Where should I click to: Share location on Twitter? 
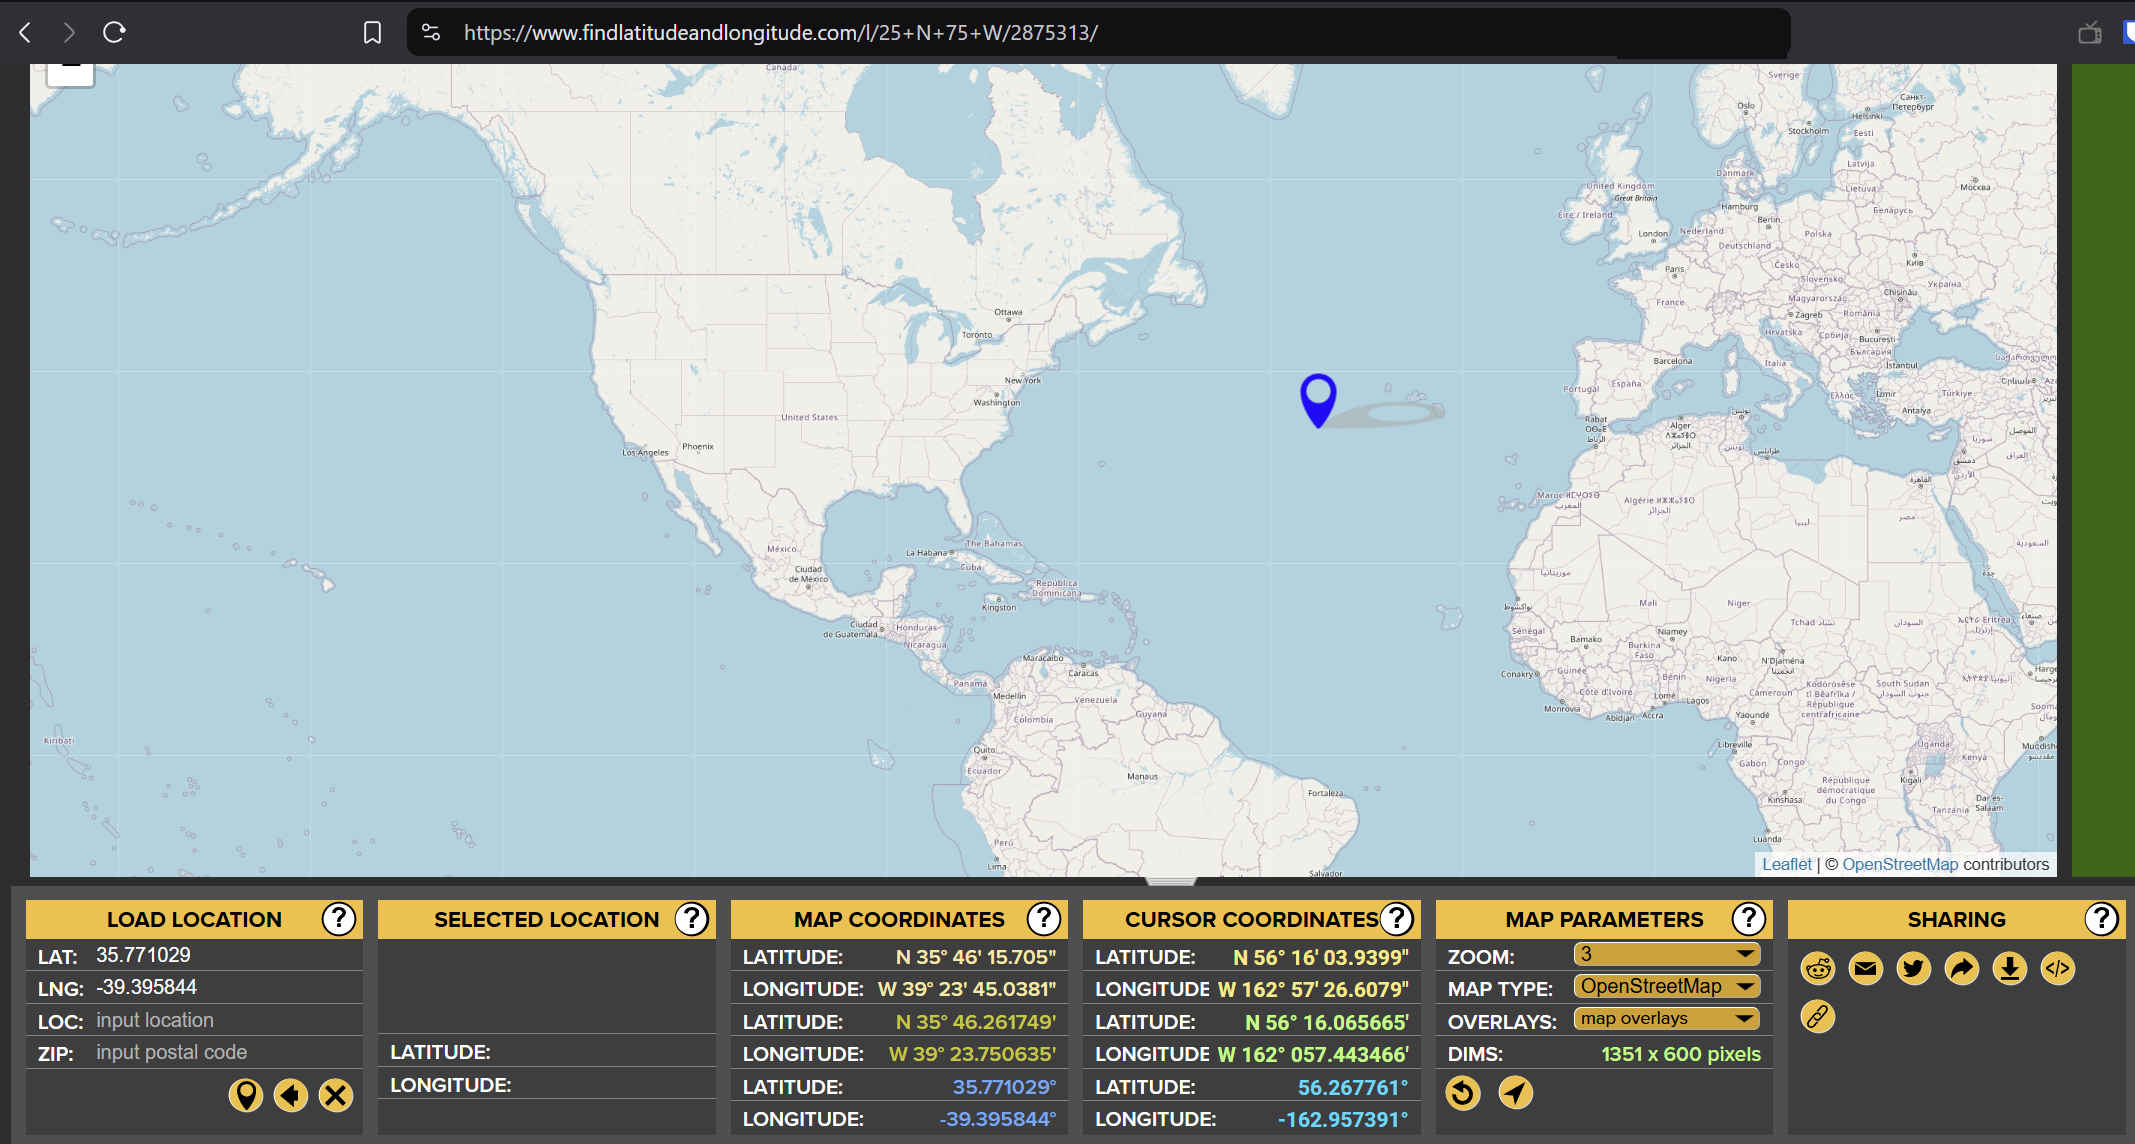[1914, 968]
